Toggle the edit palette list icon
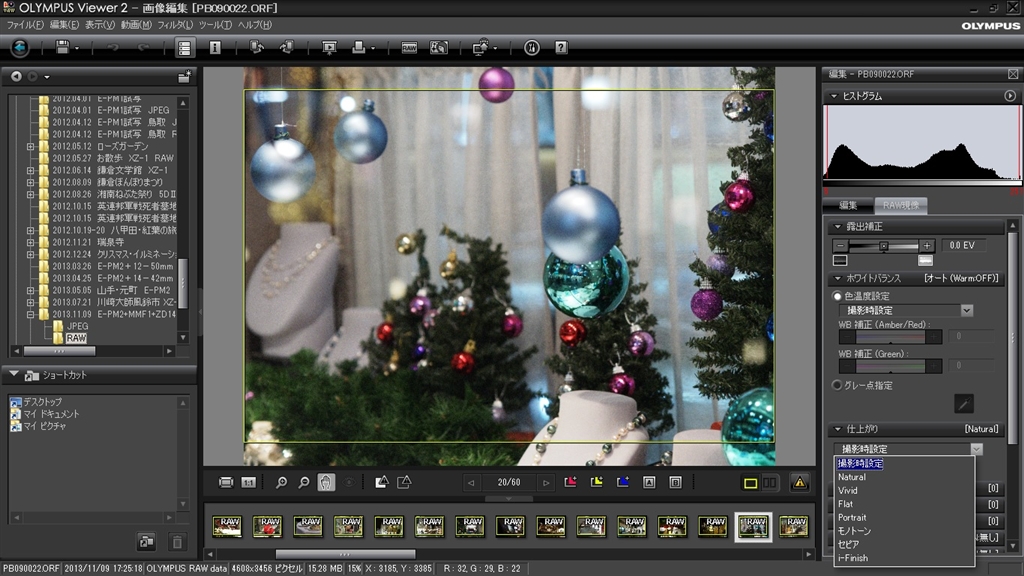The width and height of the screenshot is (1024, 576). click(184, 48)
